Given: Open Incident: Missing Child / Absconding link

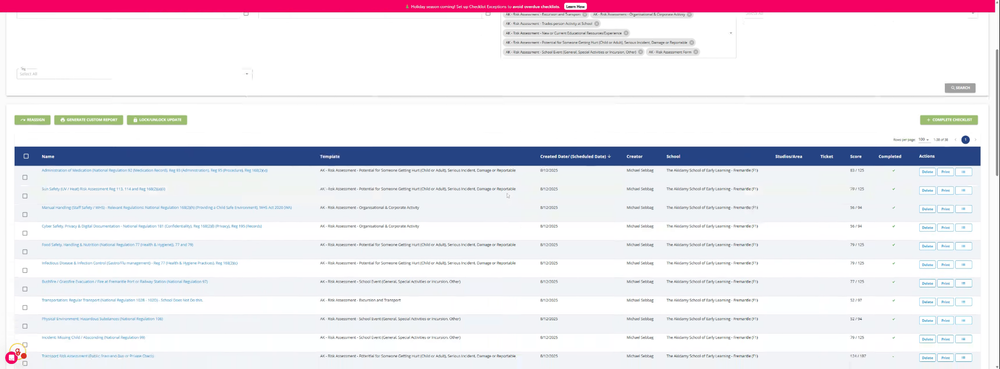Looking at the screenshot, I should point(93,337).
